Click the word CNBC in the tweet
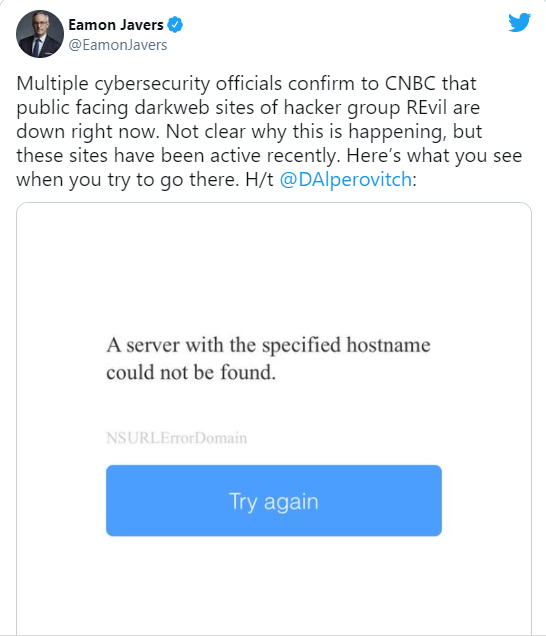This screenshot has width=546, height=636. [410, 84]
